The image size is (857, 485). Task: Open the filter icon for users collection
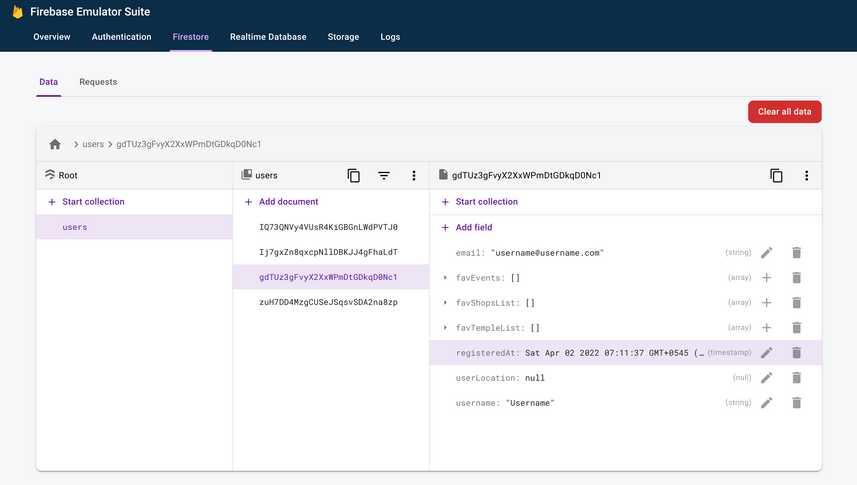click(383, 175)
